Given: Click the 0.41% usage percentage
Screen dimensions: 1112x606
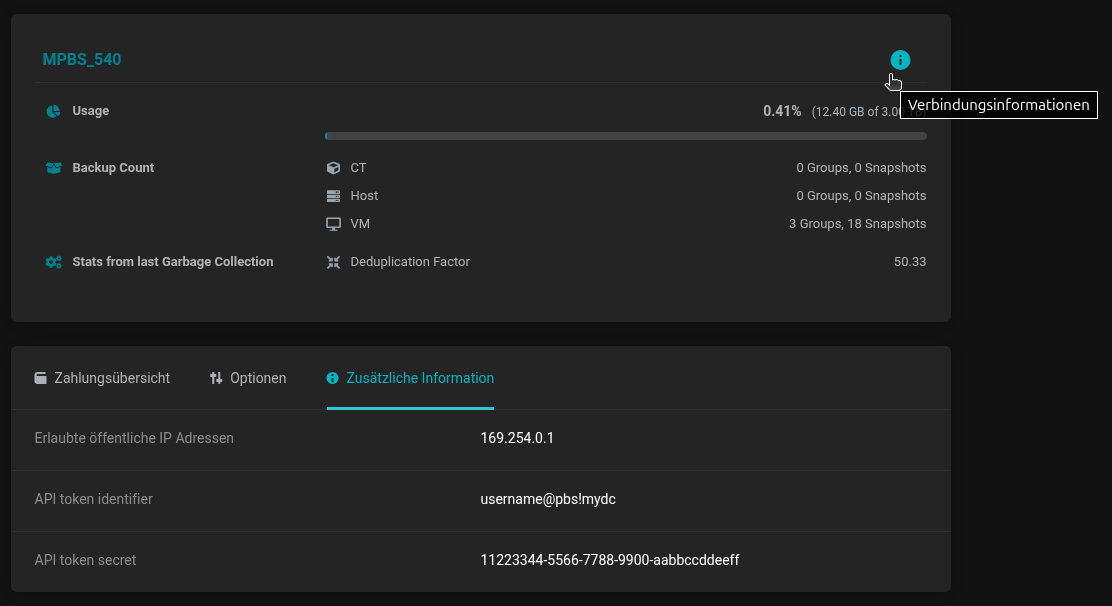Looking at the screenshot, I should point(782,111).
